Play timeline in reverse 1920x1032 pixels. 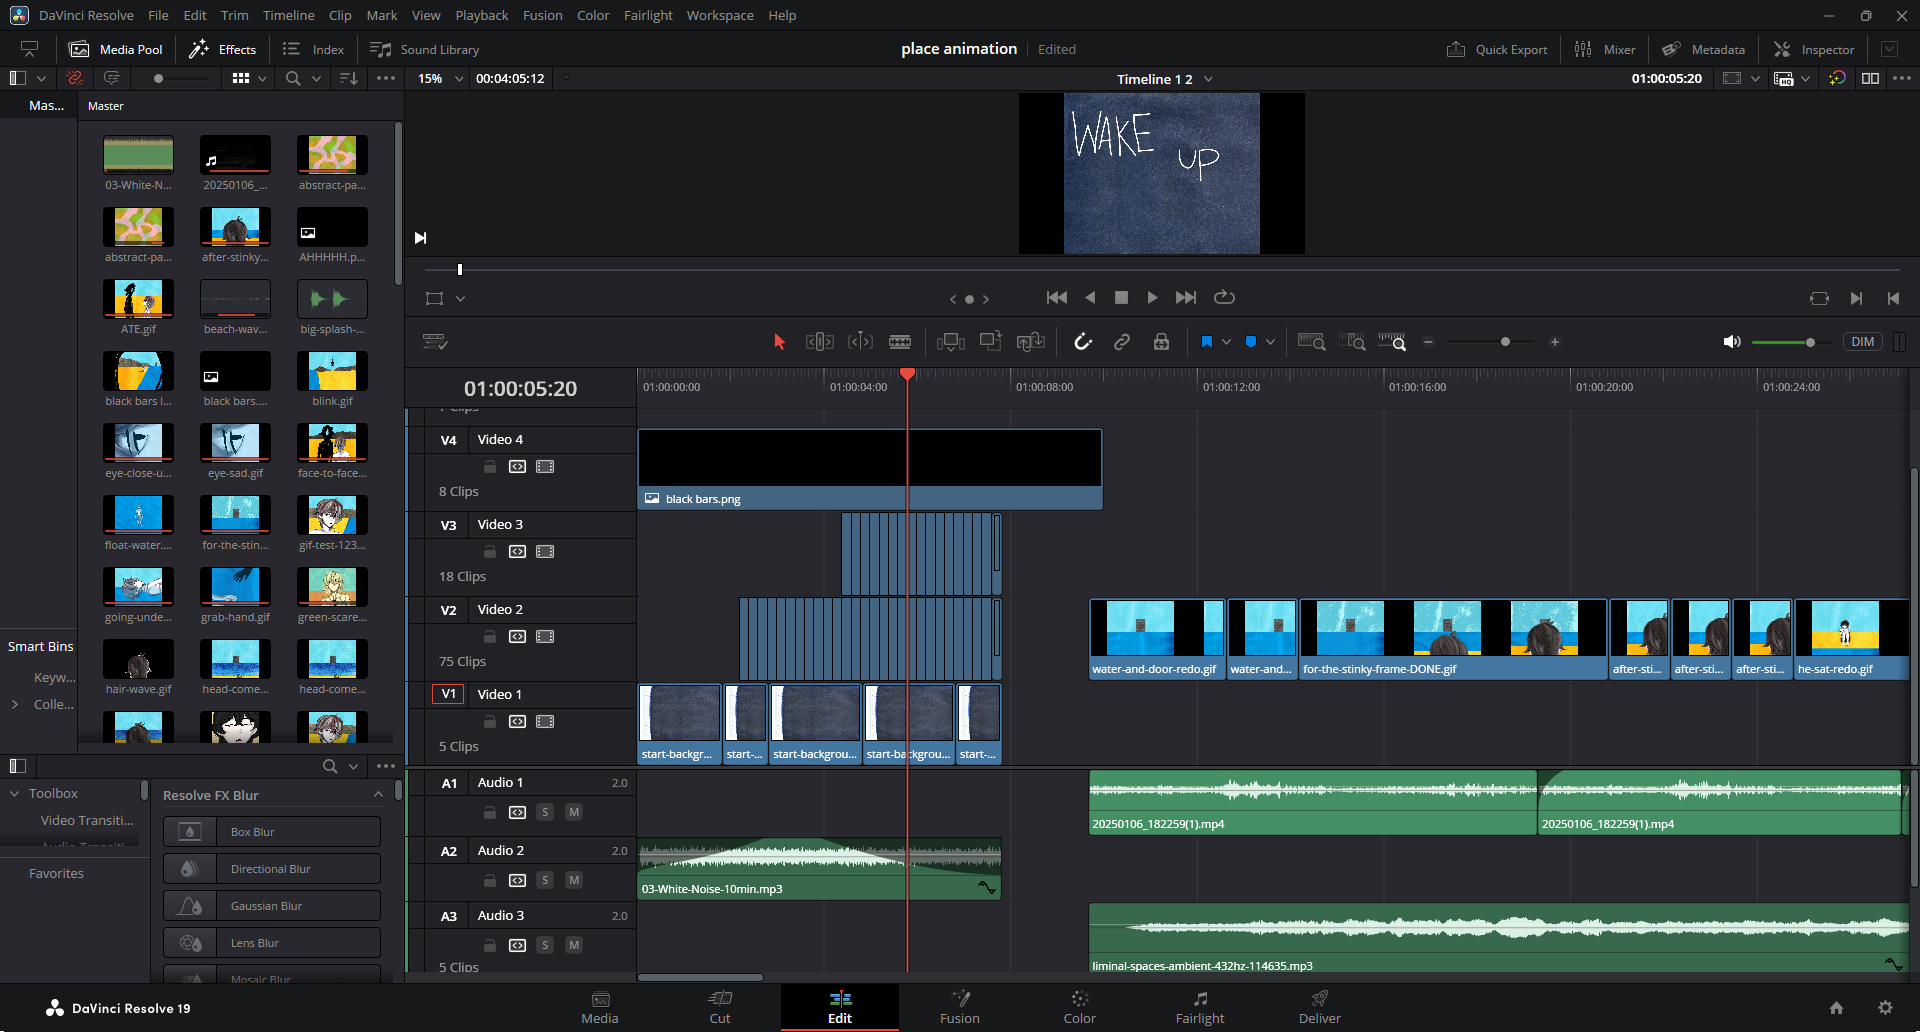[1090, 298]
